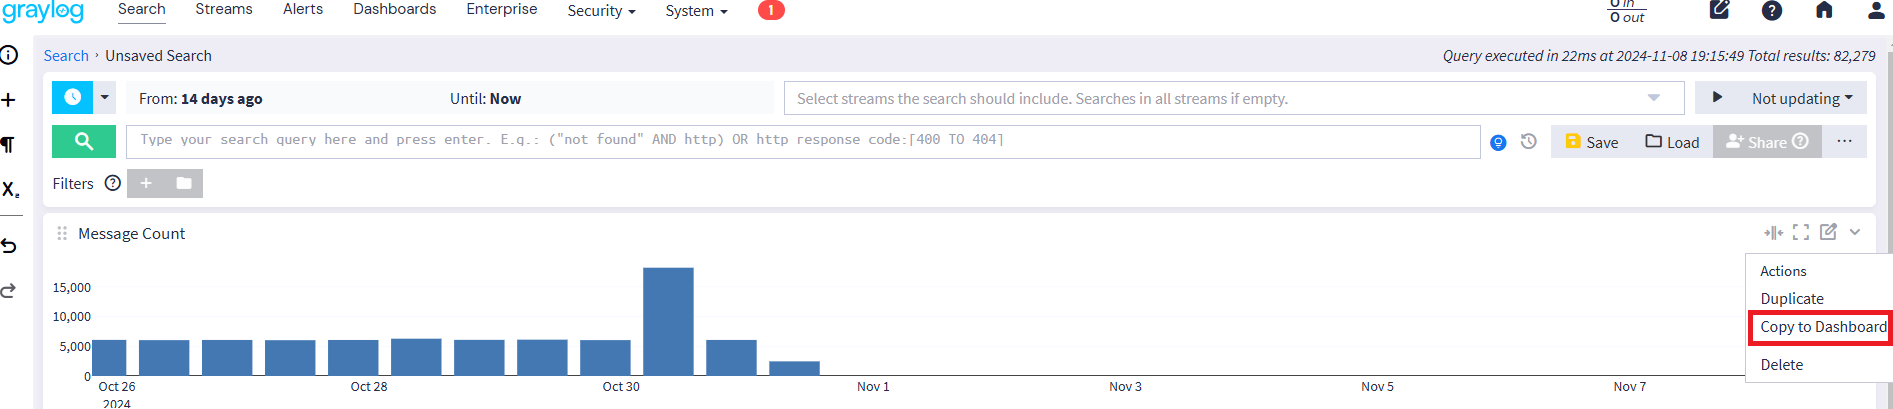This screenshot has width=1893, height=409.
Task: Start auto-refresh with the play button
Action: 1717,98
